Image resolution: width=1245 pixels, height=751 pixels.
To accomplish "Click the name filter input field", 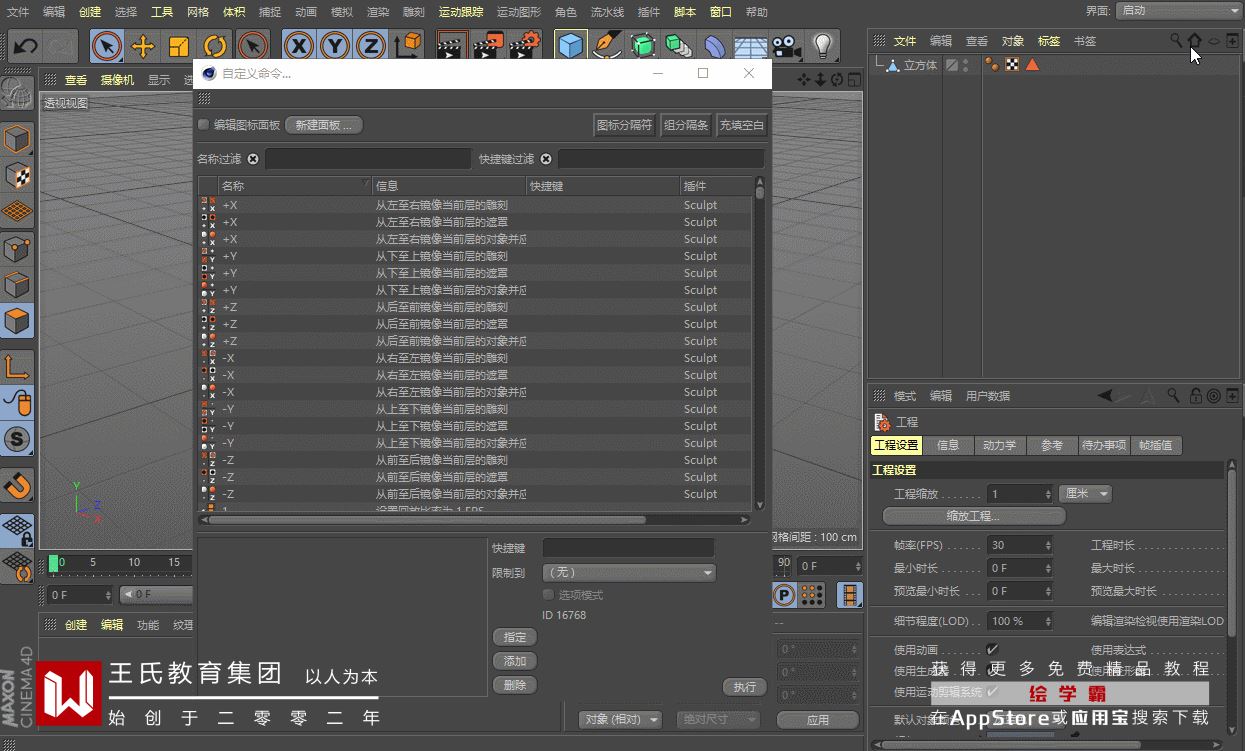I will point(367,159).
